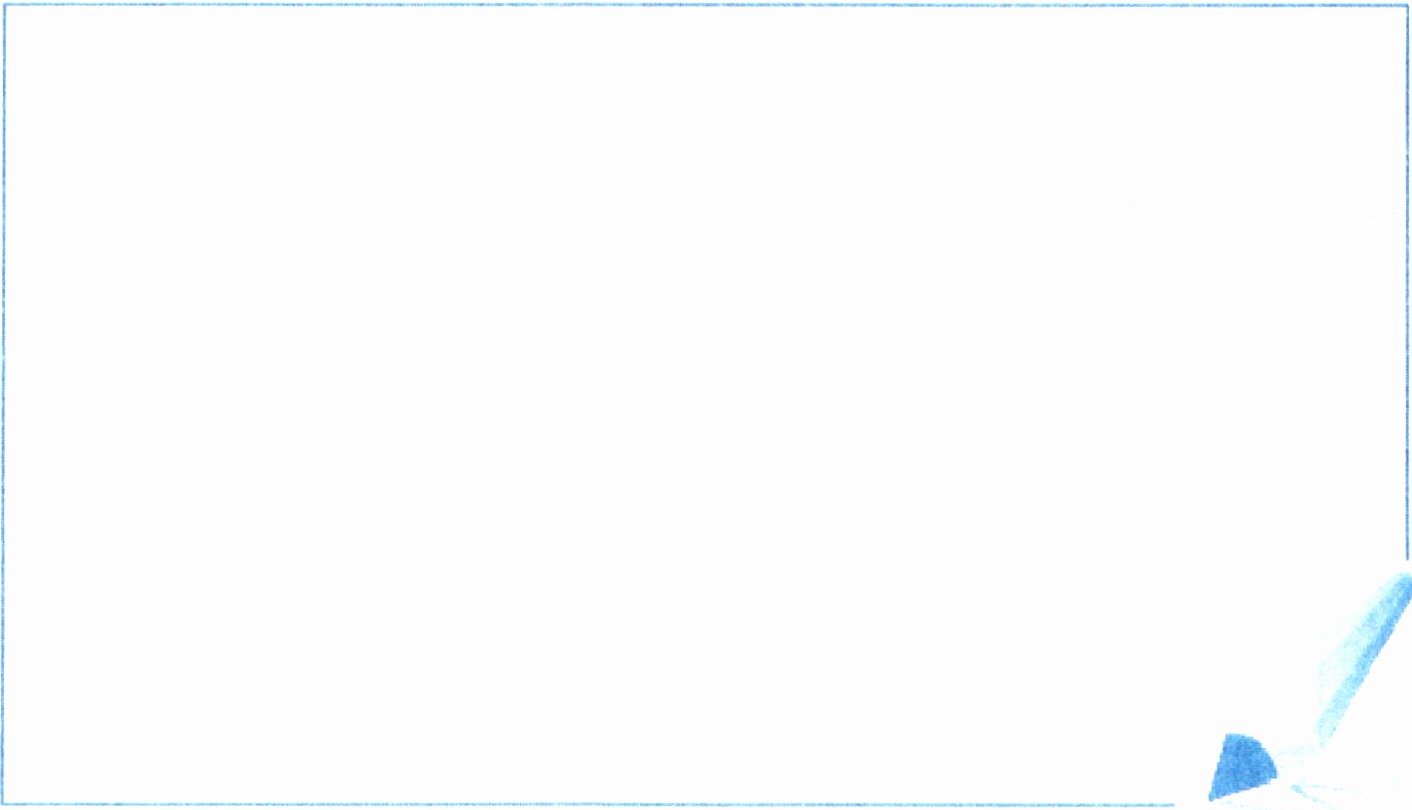Click the frame's top-right corner
The height and width of the screenshot is (810, 1412).
(1406, 6)
